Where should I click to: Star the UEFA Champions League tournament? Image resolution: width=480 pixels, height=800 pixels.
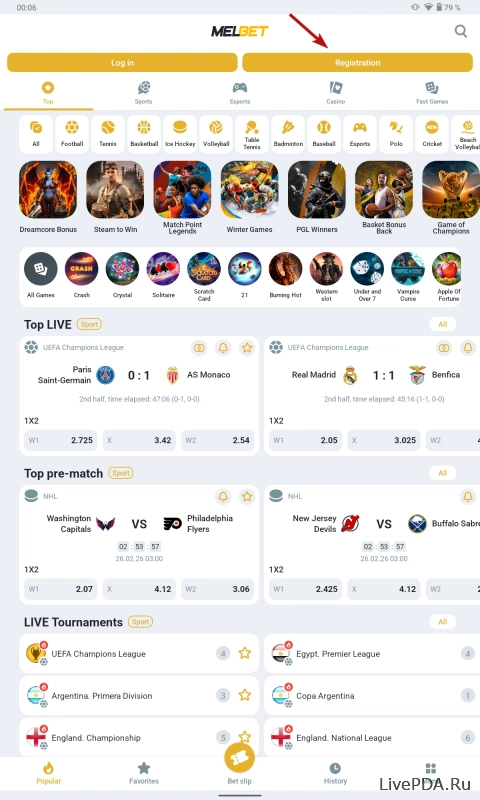pyautogui.click(x=245, y=653)
